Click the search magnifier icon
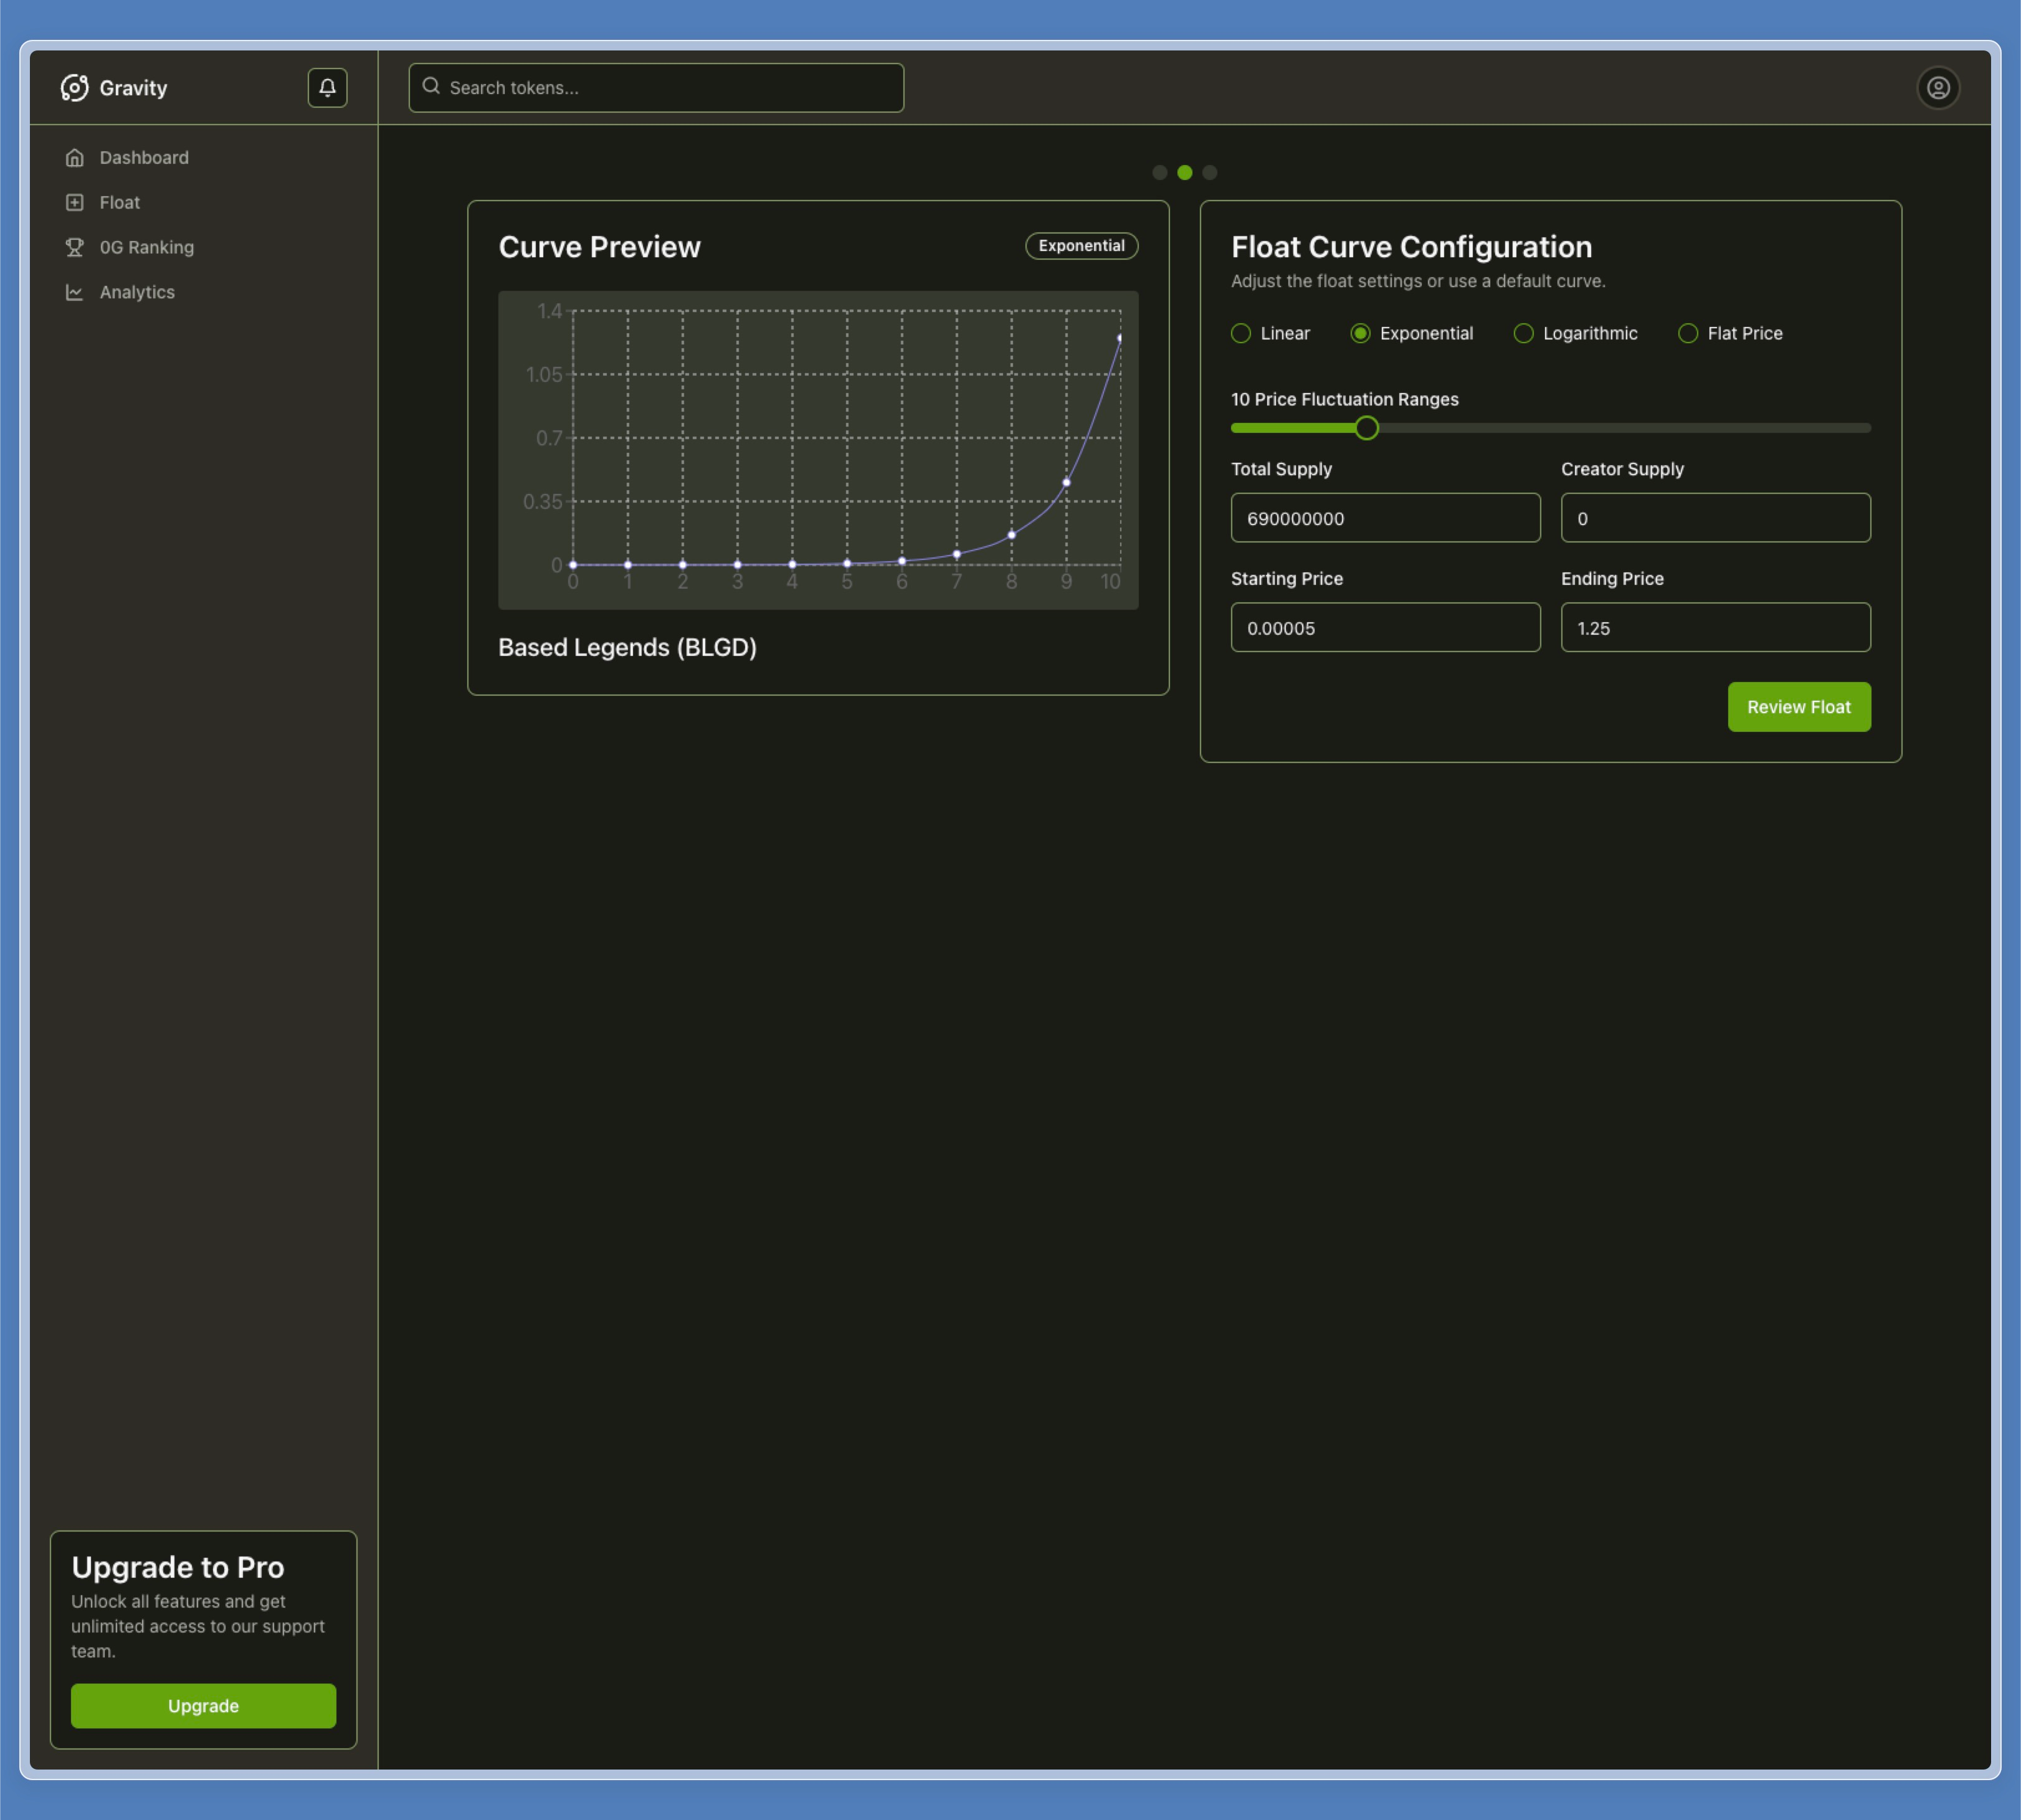Viewport: 2021px width, 1820px height. pyautogui.click(x=431, y=87)
